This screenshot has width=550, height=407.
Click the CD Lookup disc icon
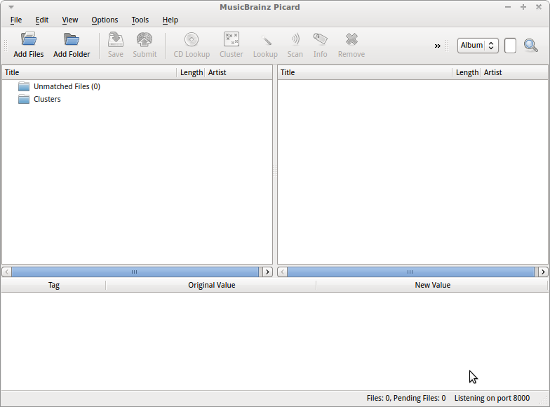tap(192, 39)
